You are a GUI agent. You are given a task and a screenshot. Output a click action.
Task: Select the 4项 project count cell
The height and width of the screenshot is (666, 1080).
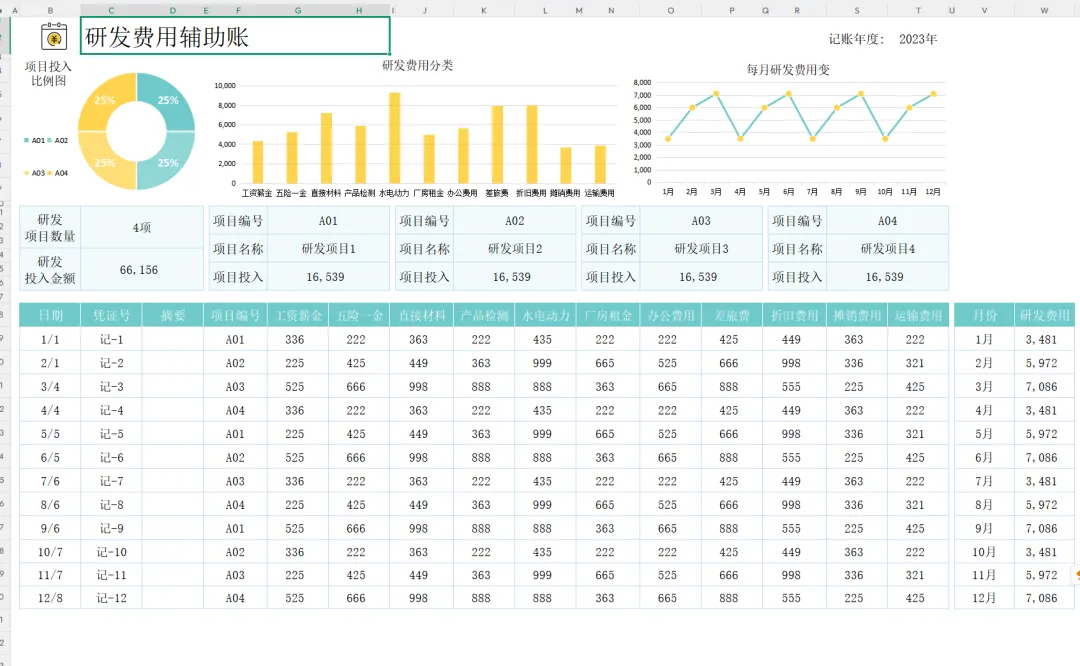(142, 227)
